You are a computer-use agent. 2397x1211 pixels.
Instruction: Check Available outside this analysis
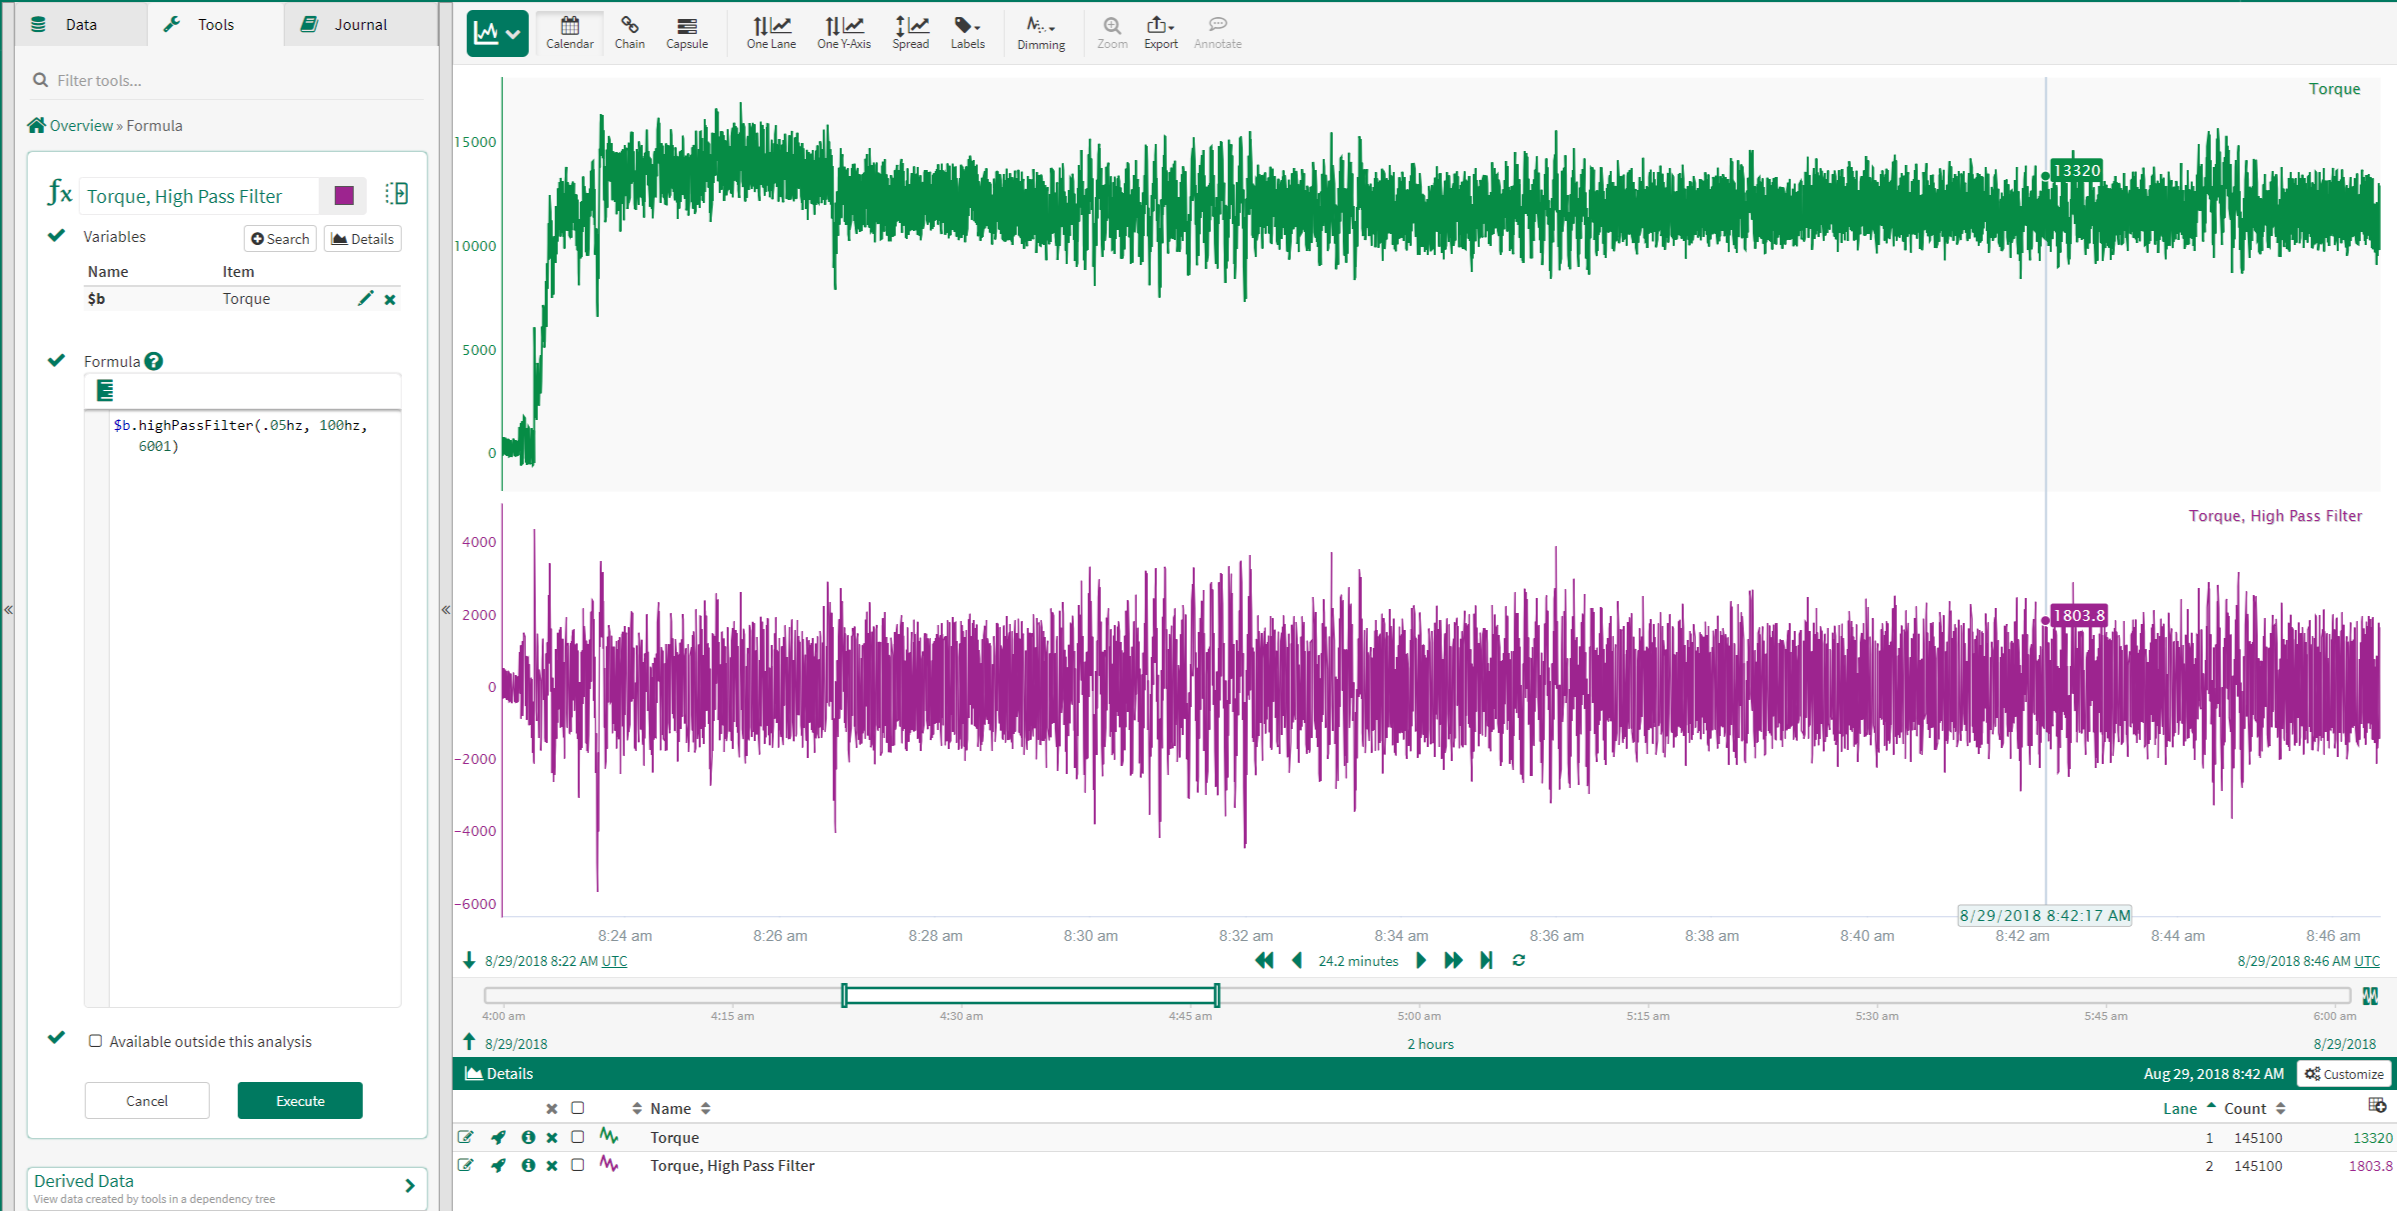pos(95,1041)
